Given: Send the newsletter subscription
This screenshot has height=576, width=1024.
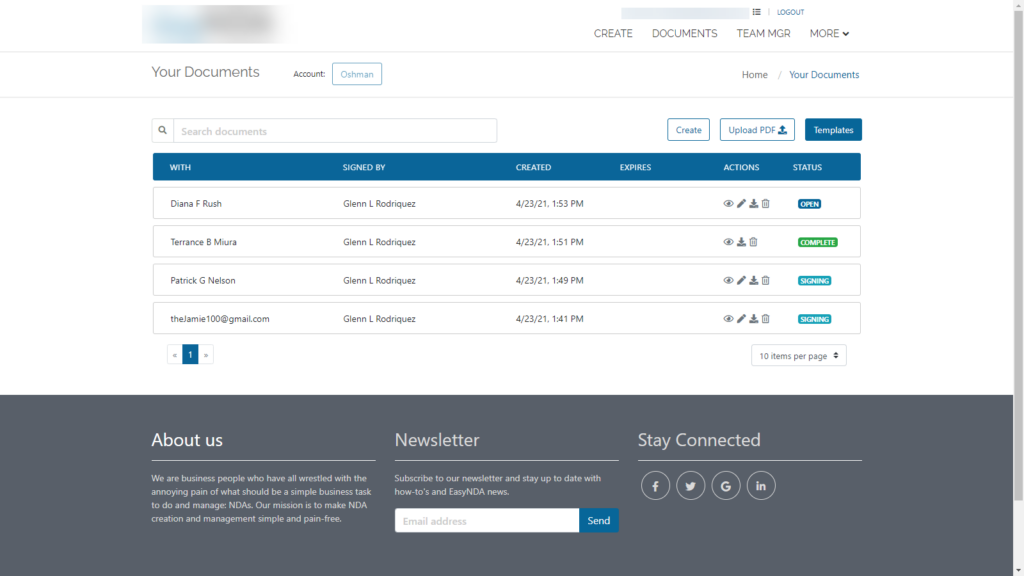Looking at the screenshot, I should (x=598, y=520).
